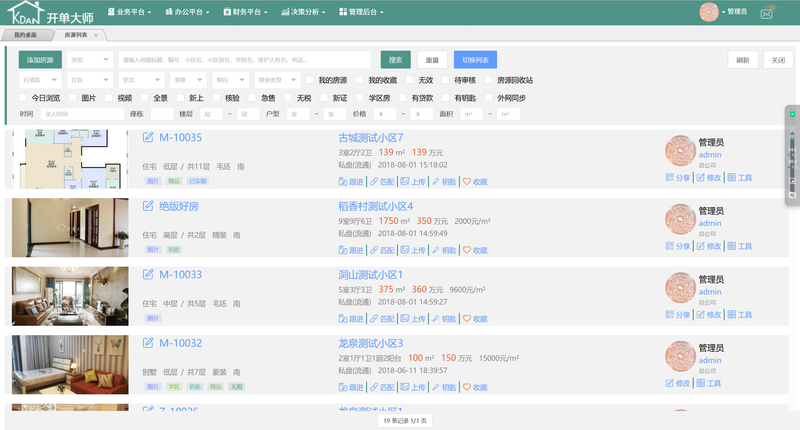Open 匹配 match for 古城测试小区7
The height and width of the screenshot is (430, 800).
pyautogui.click(x=382, y=182)
